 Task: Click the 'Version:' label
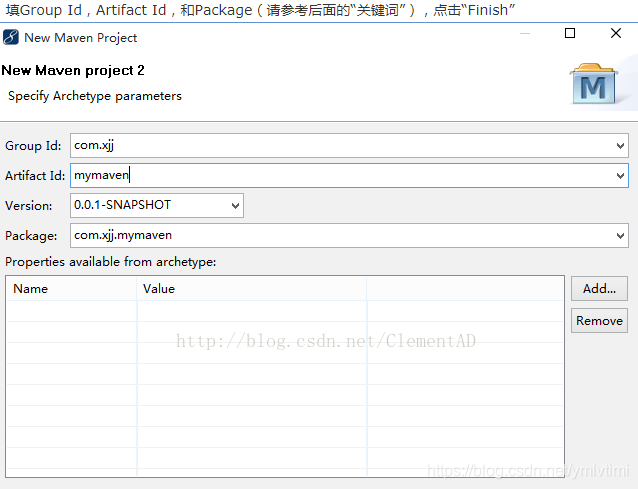pos(28,206)
